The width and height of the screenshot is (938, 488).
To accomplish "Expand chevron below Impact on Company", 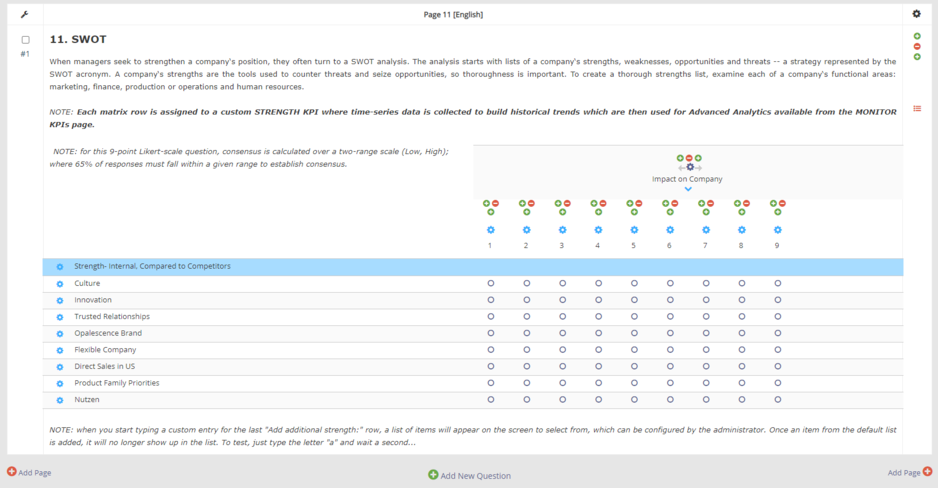I will [688, 189].
